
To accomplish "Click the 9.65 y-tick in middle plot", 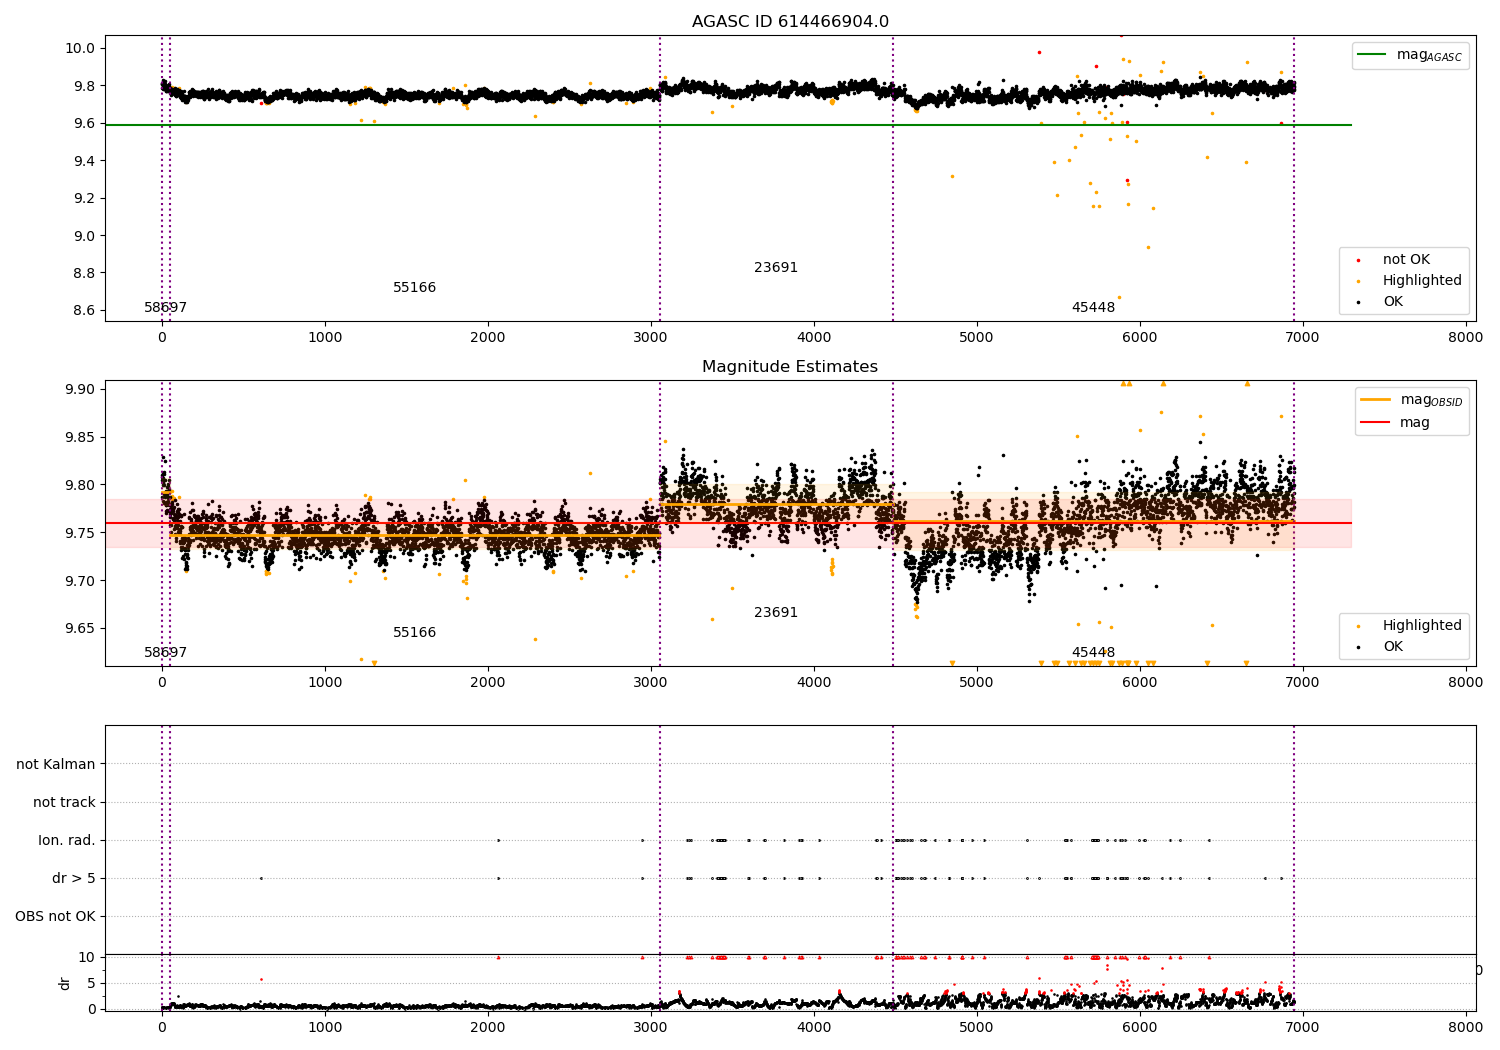I will point(81,629).
